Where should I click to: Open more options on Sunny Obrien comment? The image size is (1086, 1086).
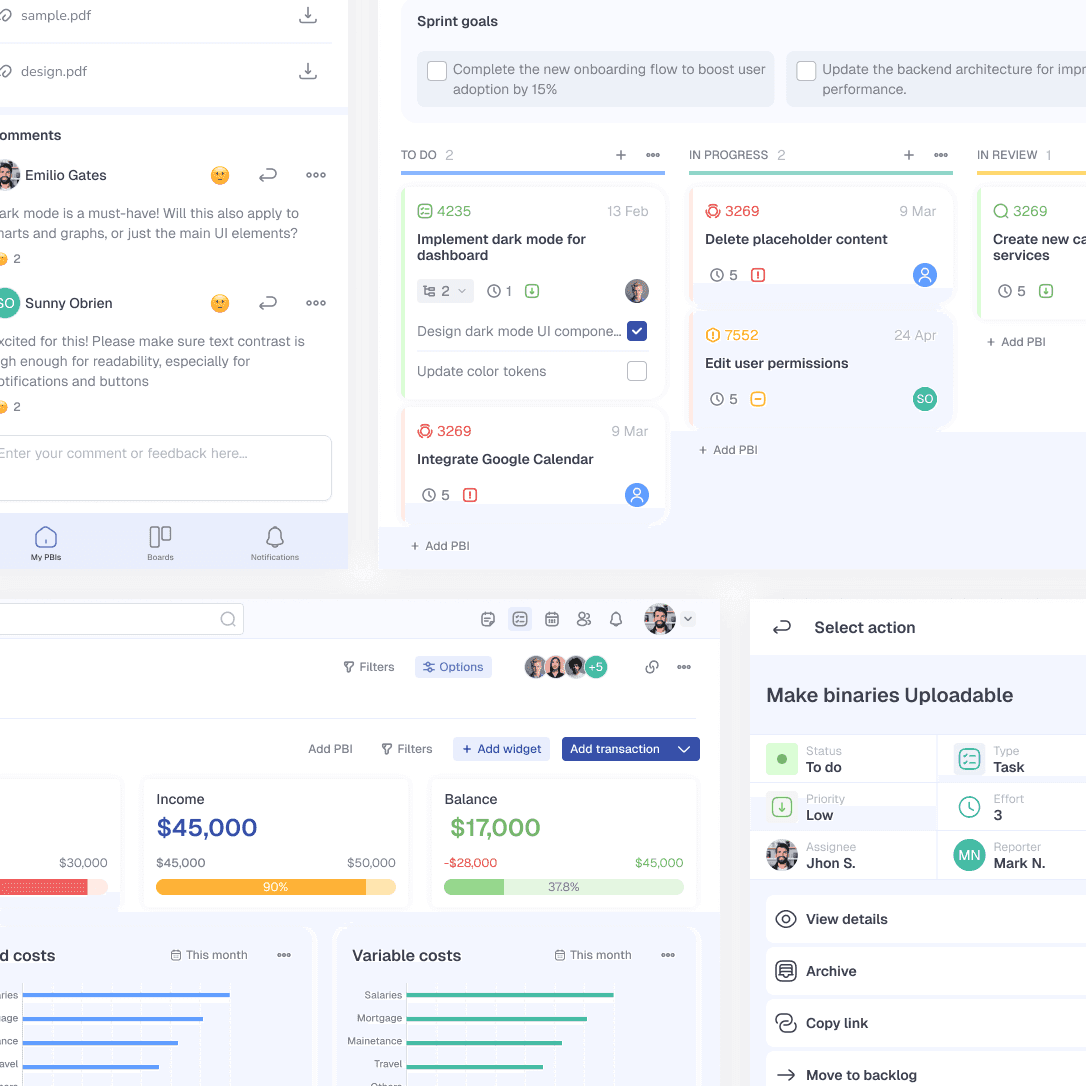[x=316, y=303]
